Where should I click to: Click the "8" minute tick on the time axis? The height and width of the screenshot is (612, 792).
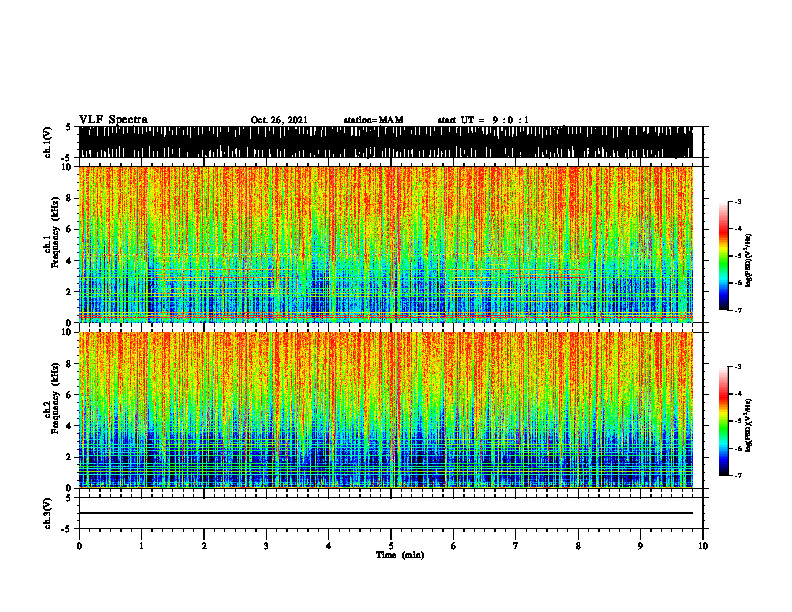578,546
